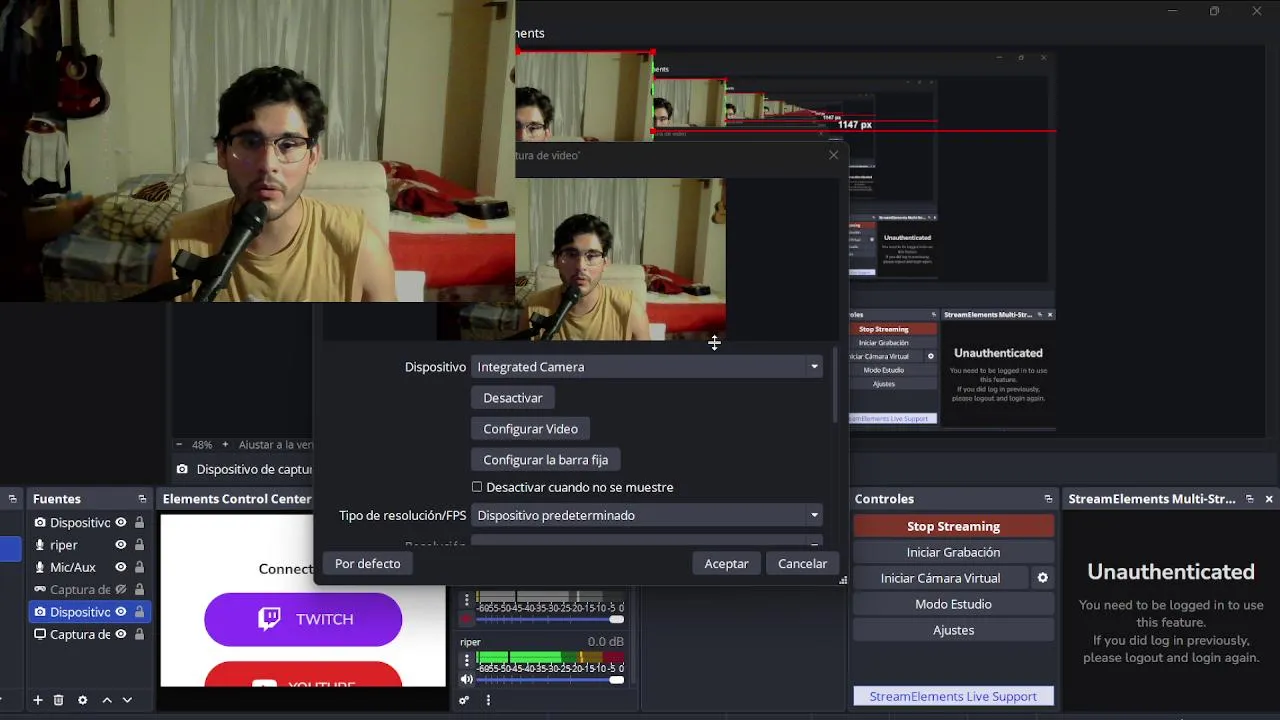Viewport: 1280px width, 720px height.
Task: Click the 0.0 dB label of riper
Action: coord(605,642)
